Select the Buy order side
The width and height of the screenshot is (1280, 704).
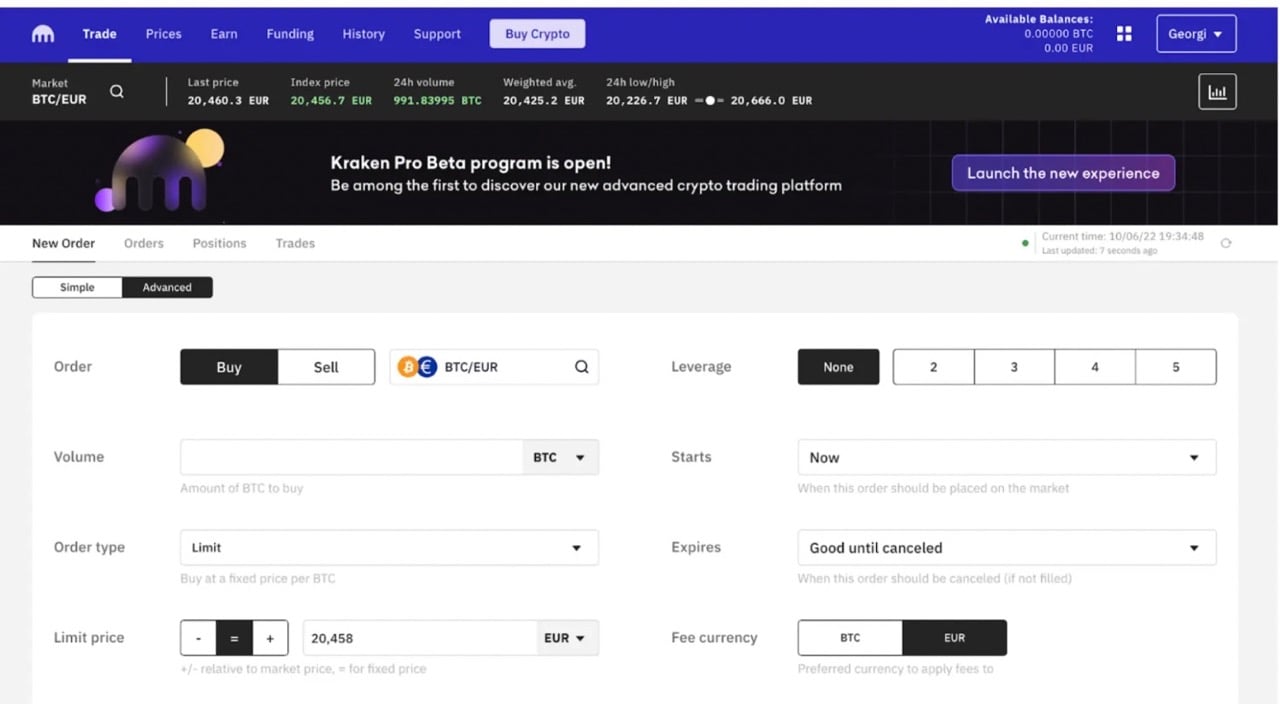click(229, 367)
